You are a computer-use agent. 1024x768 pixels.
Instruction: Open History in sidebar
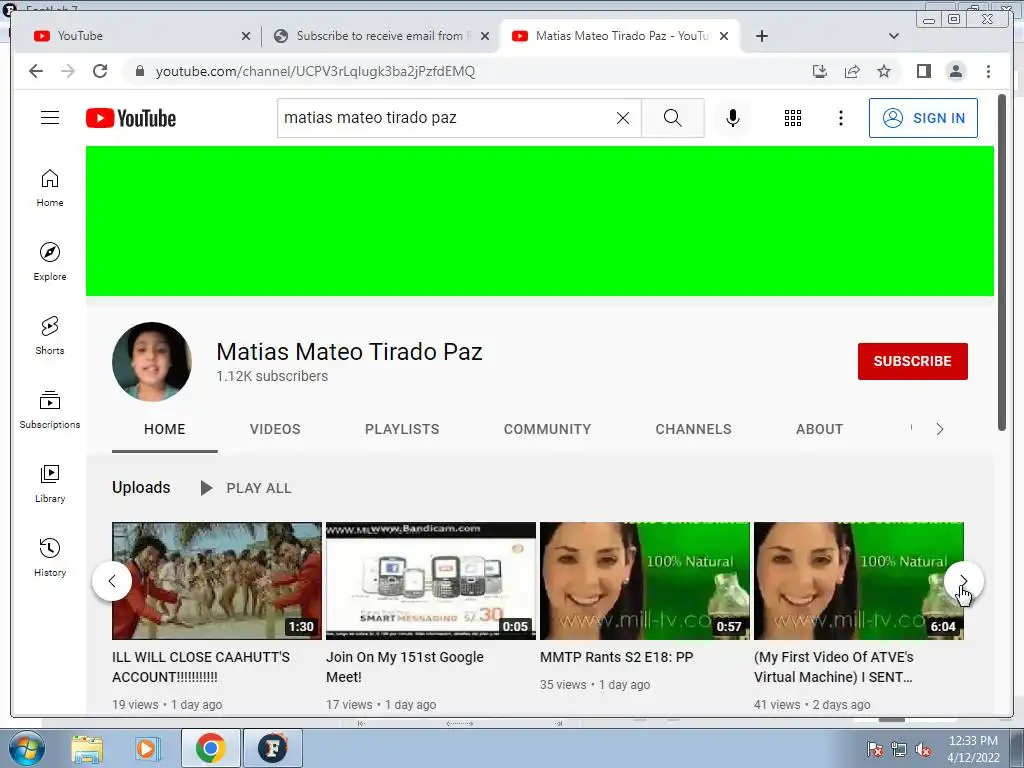pyautogui.click(x=50, y=557)
